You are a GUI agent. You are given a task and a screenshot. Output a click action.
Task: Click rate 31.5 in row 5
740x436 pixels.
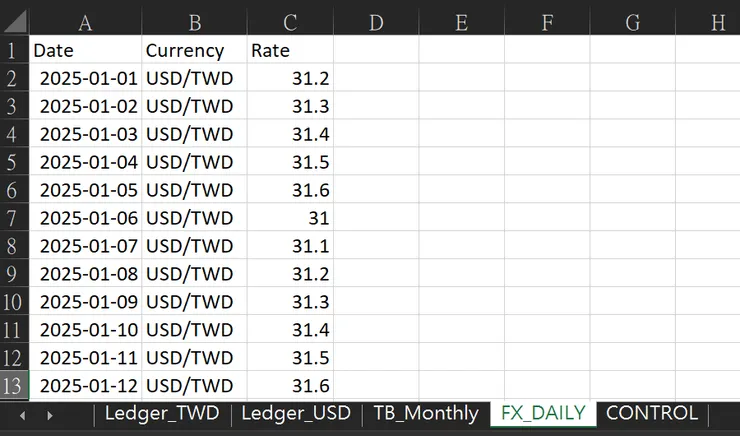290,161
